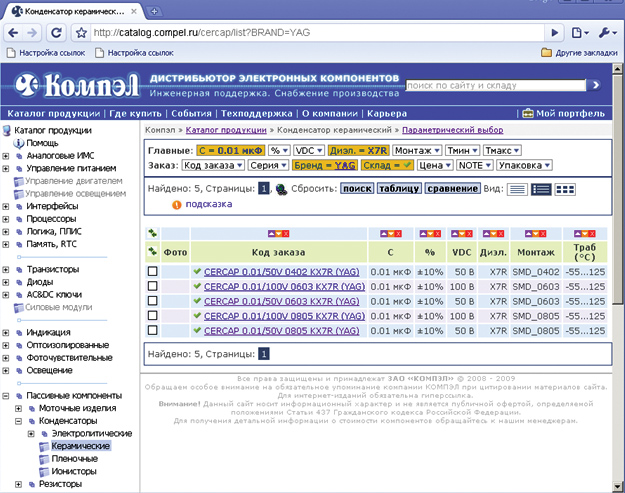
Task: Click the Компэл logo
Action: [x=77, y=85]
